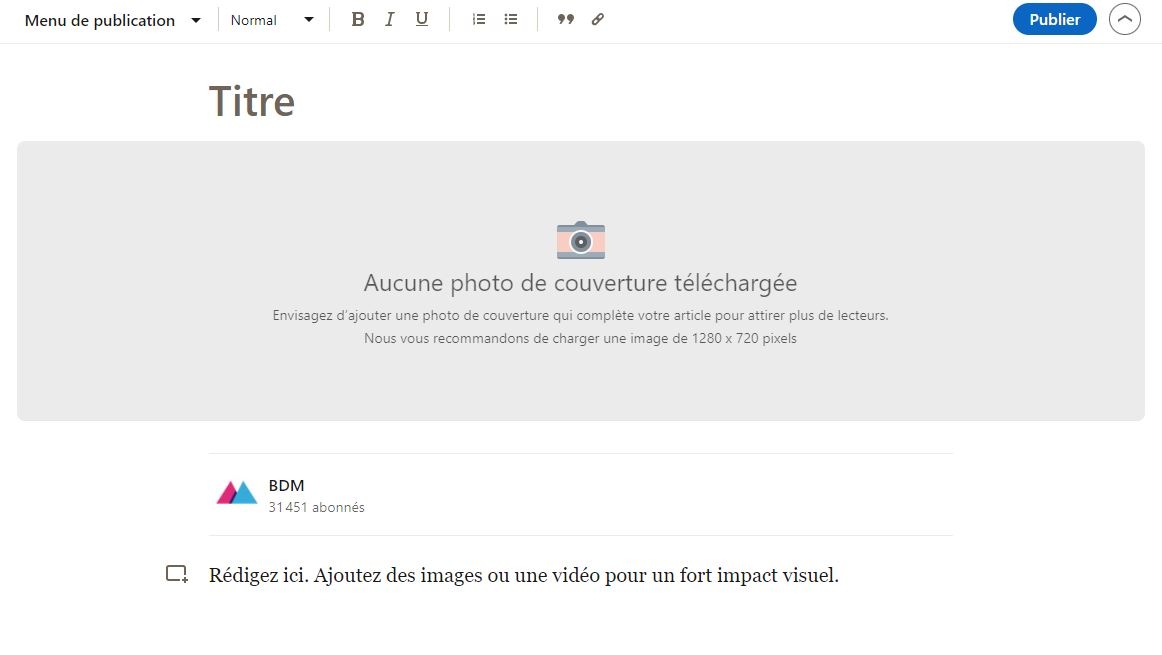Insert a bulleted list
This screenshot has width=1162, height=655.
[x=511, y=20]
